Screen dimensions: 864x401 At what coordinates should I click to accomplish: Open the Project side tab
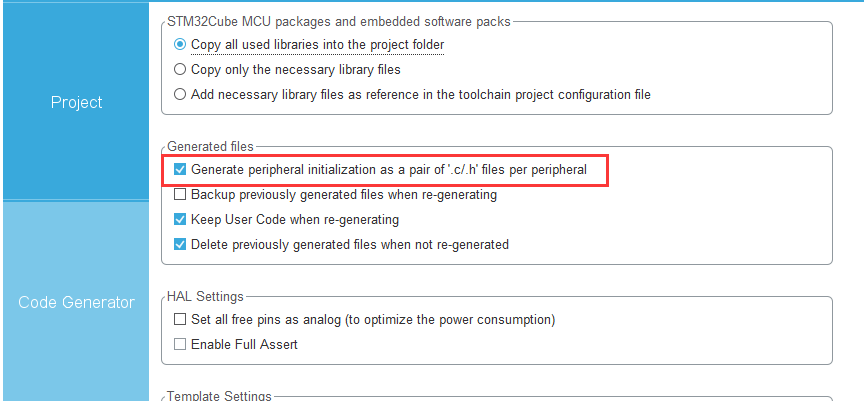coord(77,102)
